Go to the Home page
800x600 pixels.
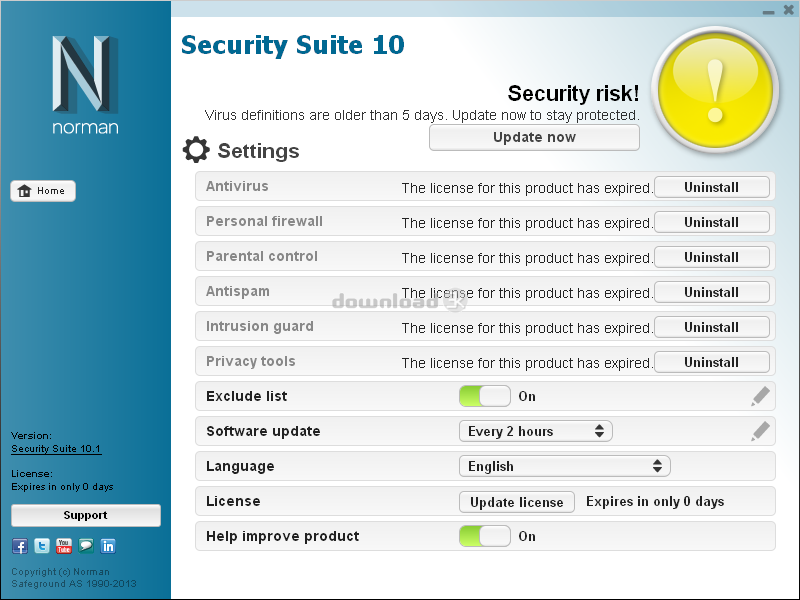[43, 191]
